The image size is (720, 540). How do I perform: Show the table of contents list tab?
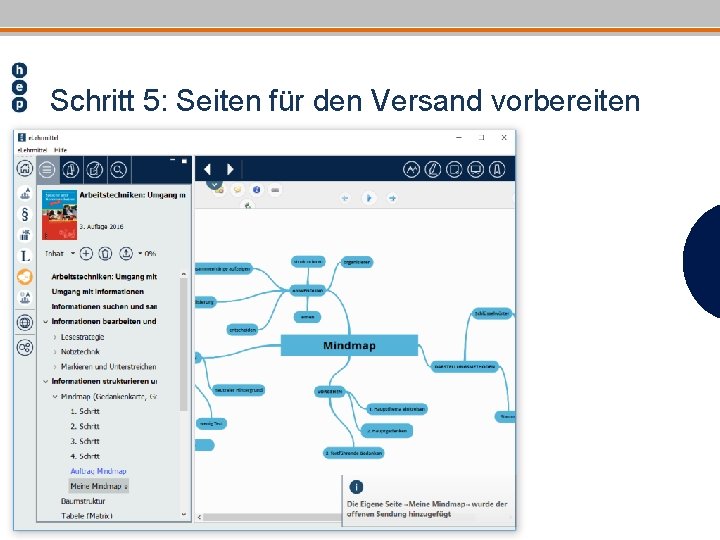(47, 169)
